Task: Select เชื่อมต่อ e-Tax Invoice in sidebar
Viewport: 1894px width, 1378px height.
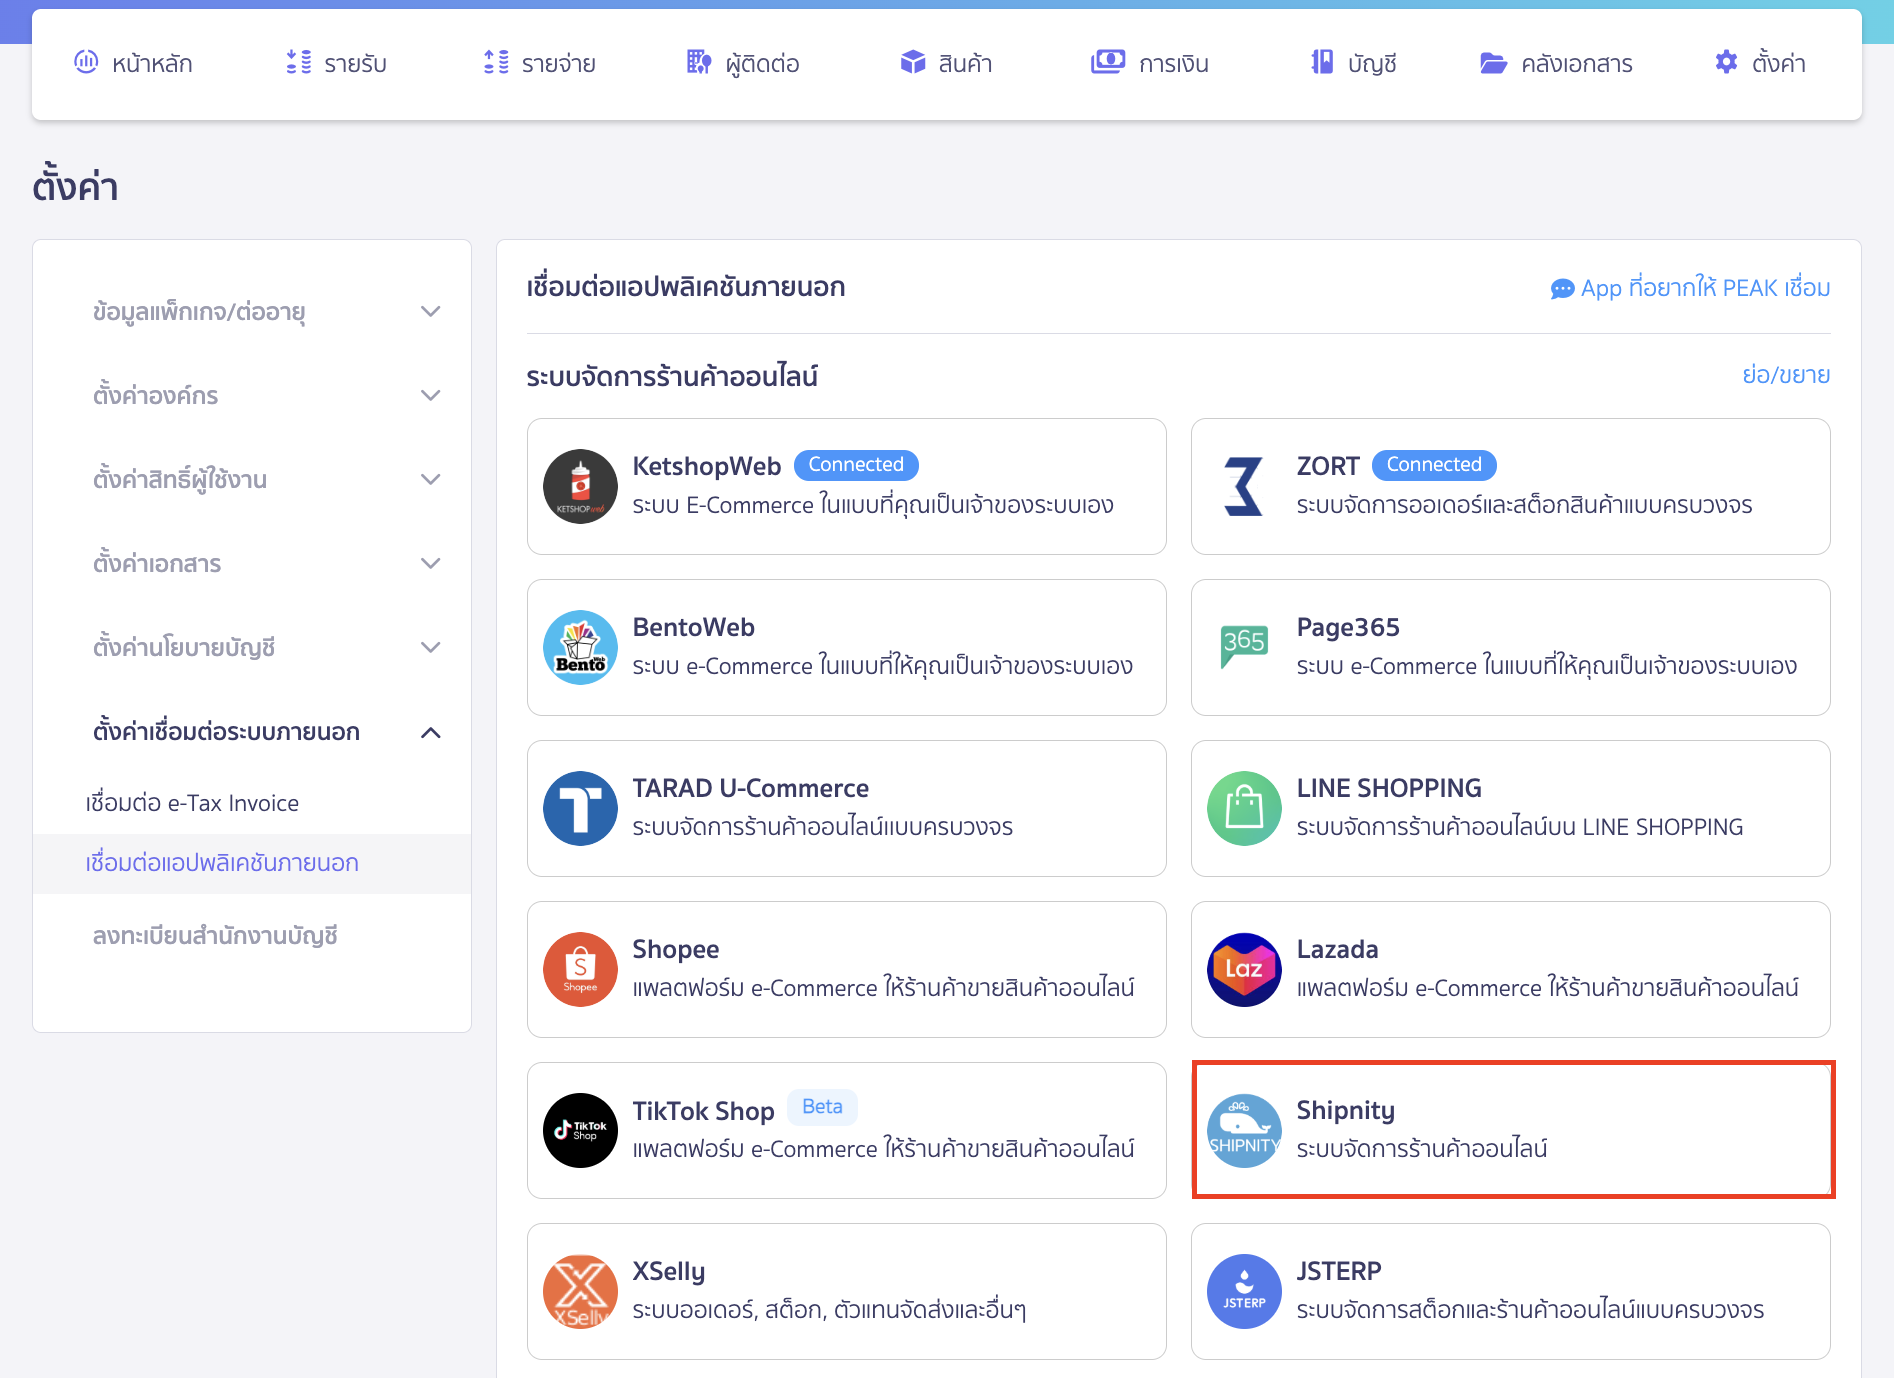Action: (192, 803)
